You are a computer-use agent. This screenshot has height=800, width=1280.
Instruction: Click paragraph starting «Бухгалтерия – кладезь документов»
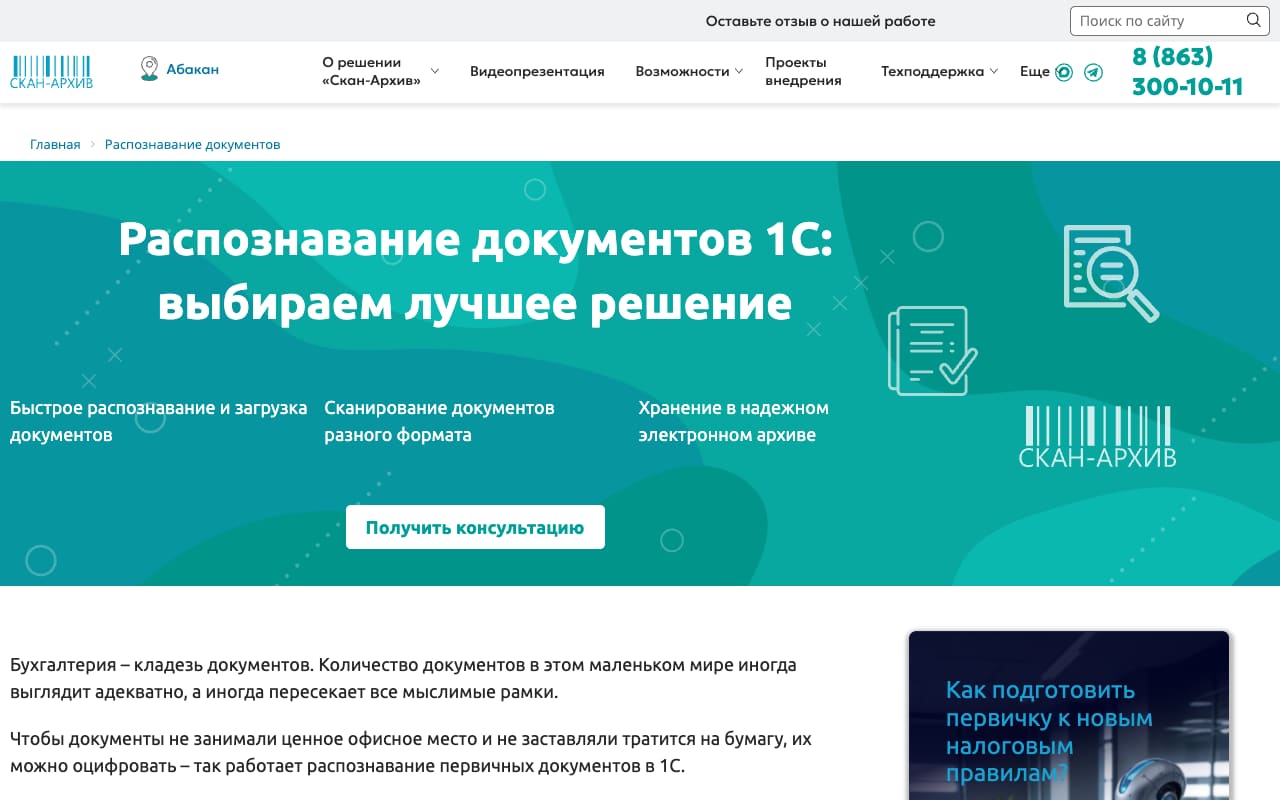[x=403, y=678]
